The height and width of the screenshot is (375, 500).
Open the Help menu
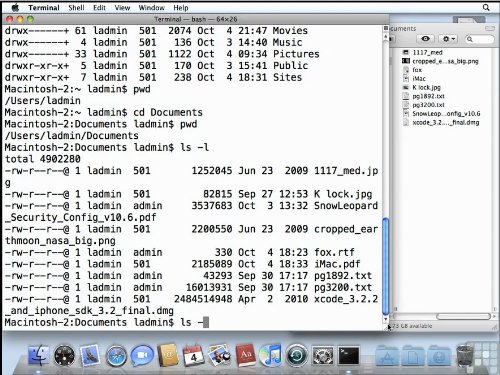181,8
